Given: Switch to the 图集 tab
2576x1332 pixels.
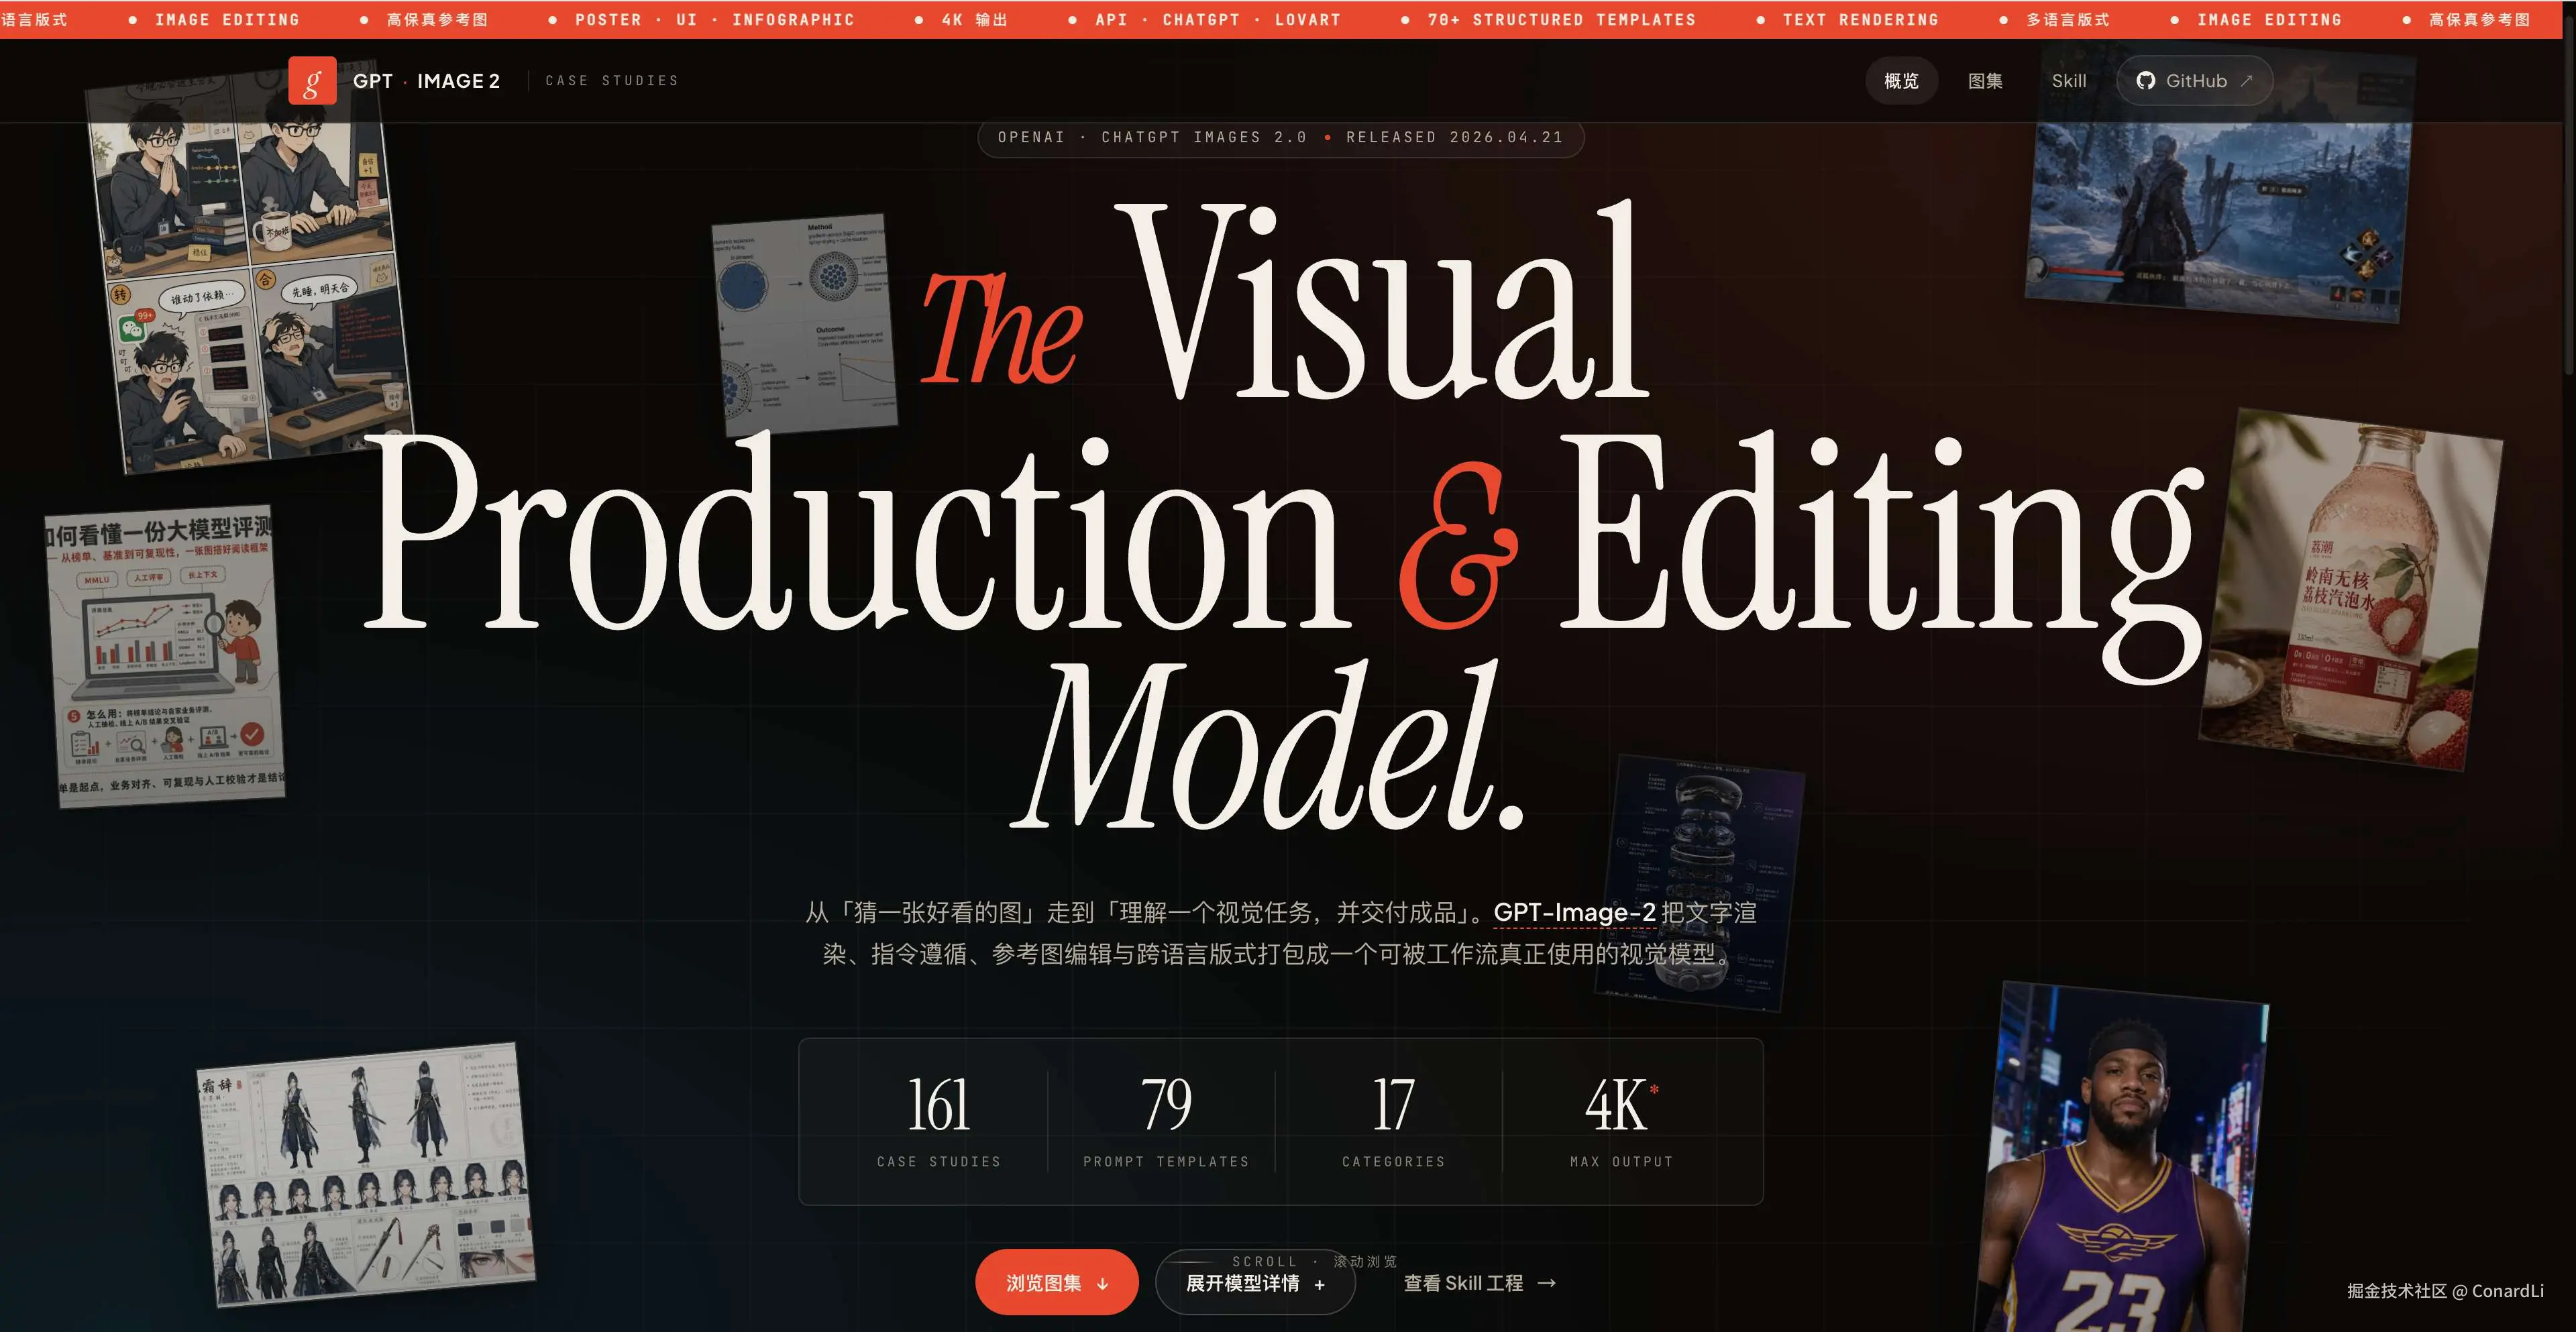Looking at the screenshot, I should (x=1986, y=81).
